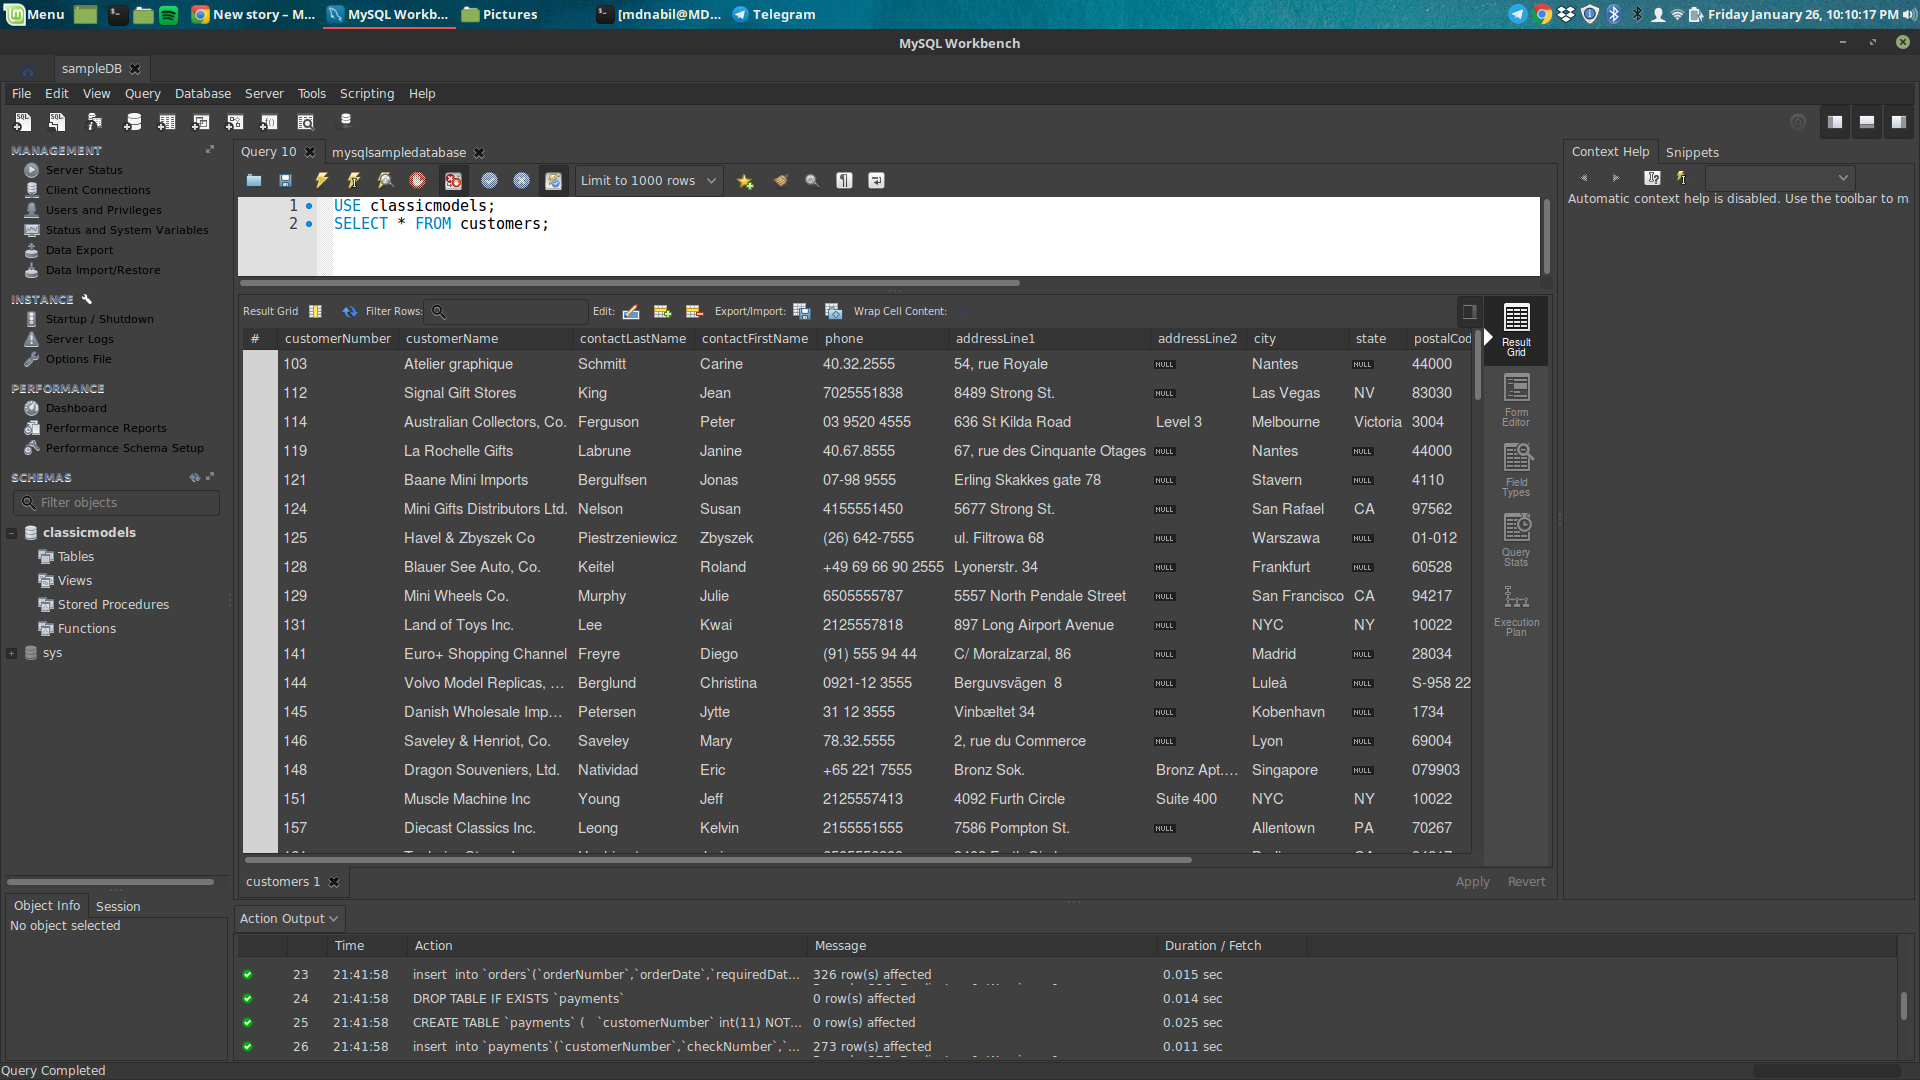Open the Scripting menu

click(367, 94)
